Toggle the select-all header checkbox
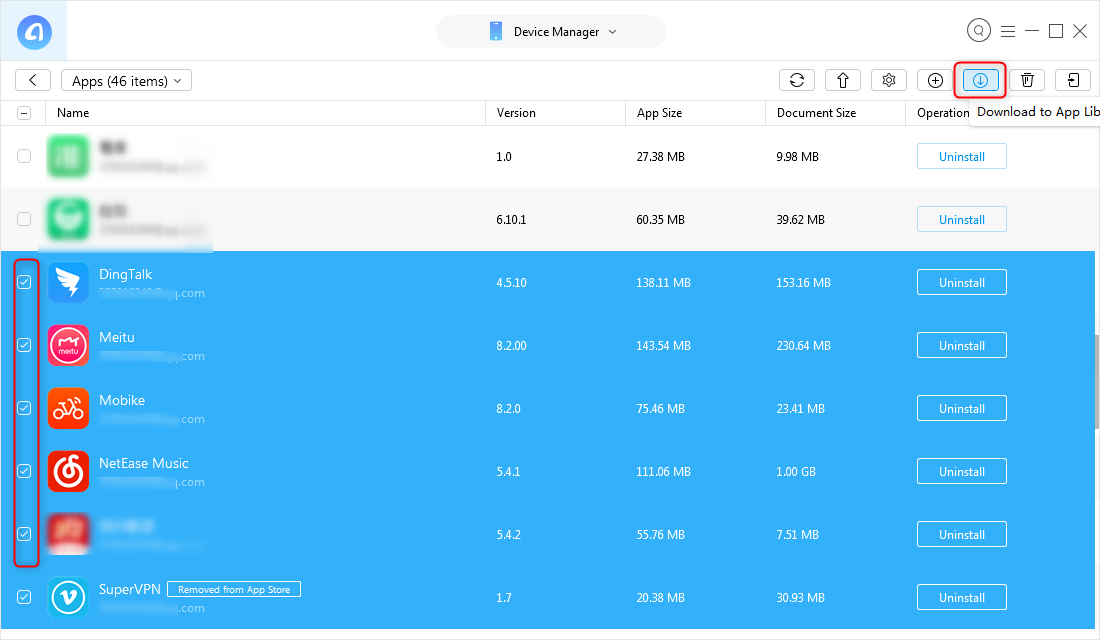Viewport: 1100px width, 640px height. click(x=24, y=113)
